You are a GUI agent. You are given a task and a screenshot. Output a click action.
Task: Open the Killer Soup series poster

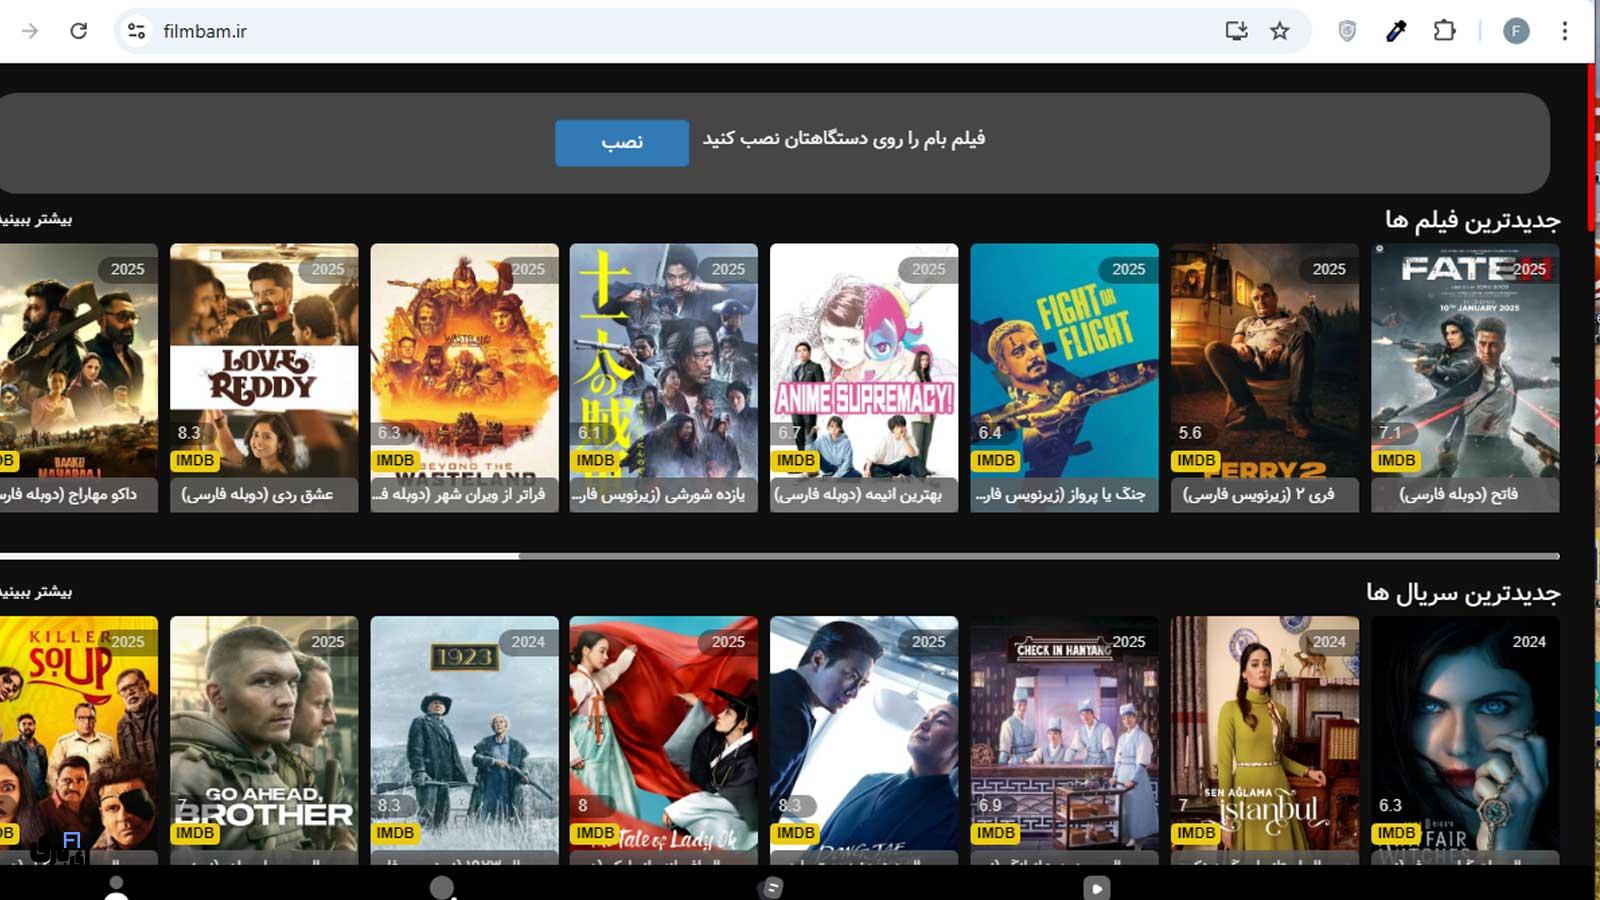65,730
